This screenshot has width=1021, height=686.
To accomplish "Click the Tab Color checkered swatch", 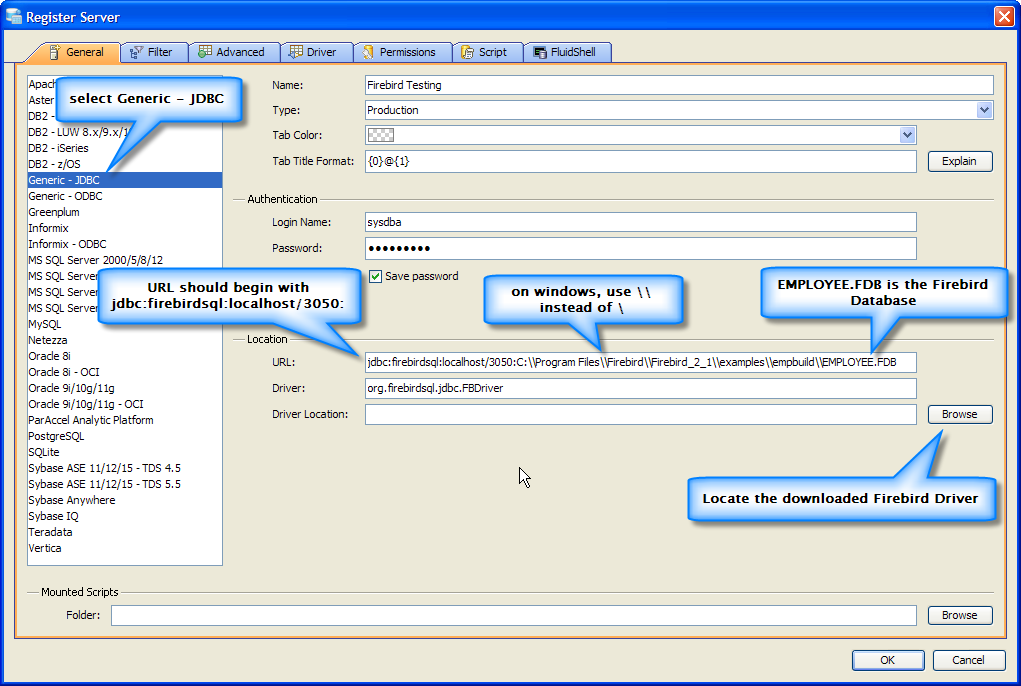I will 381,135.
